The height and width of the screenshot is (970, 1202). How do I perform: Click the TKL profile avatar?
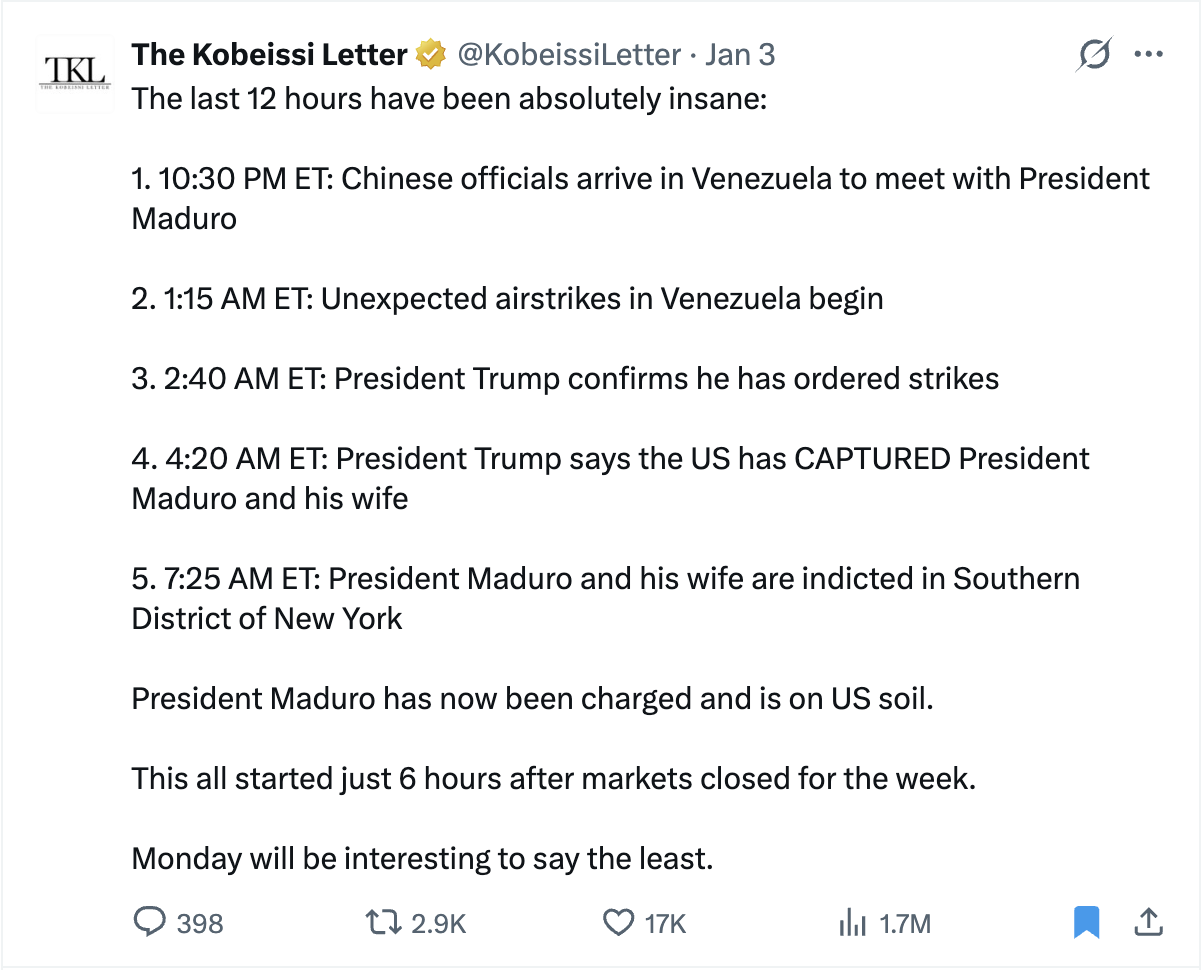73,71
